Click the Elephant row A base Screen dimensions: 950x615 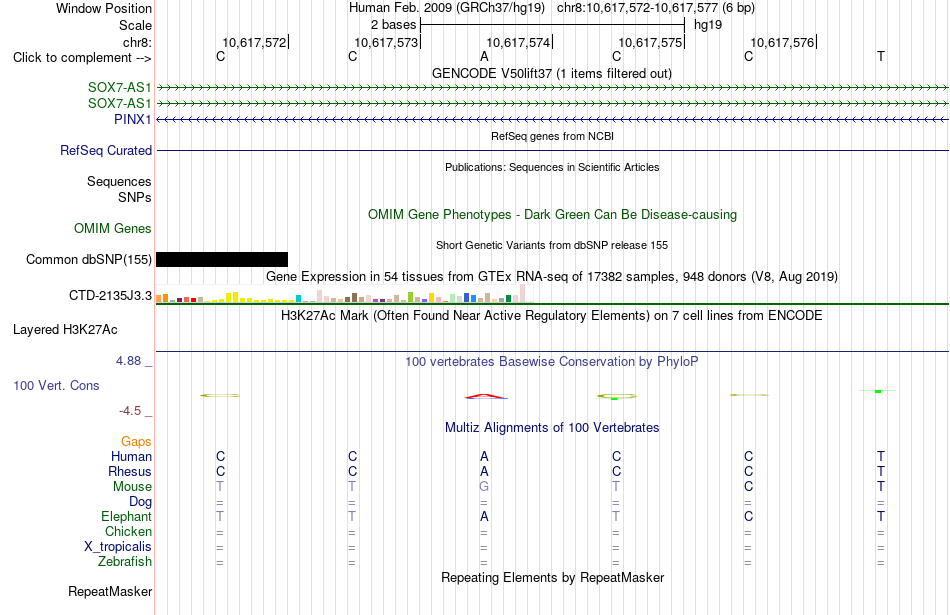484,516
